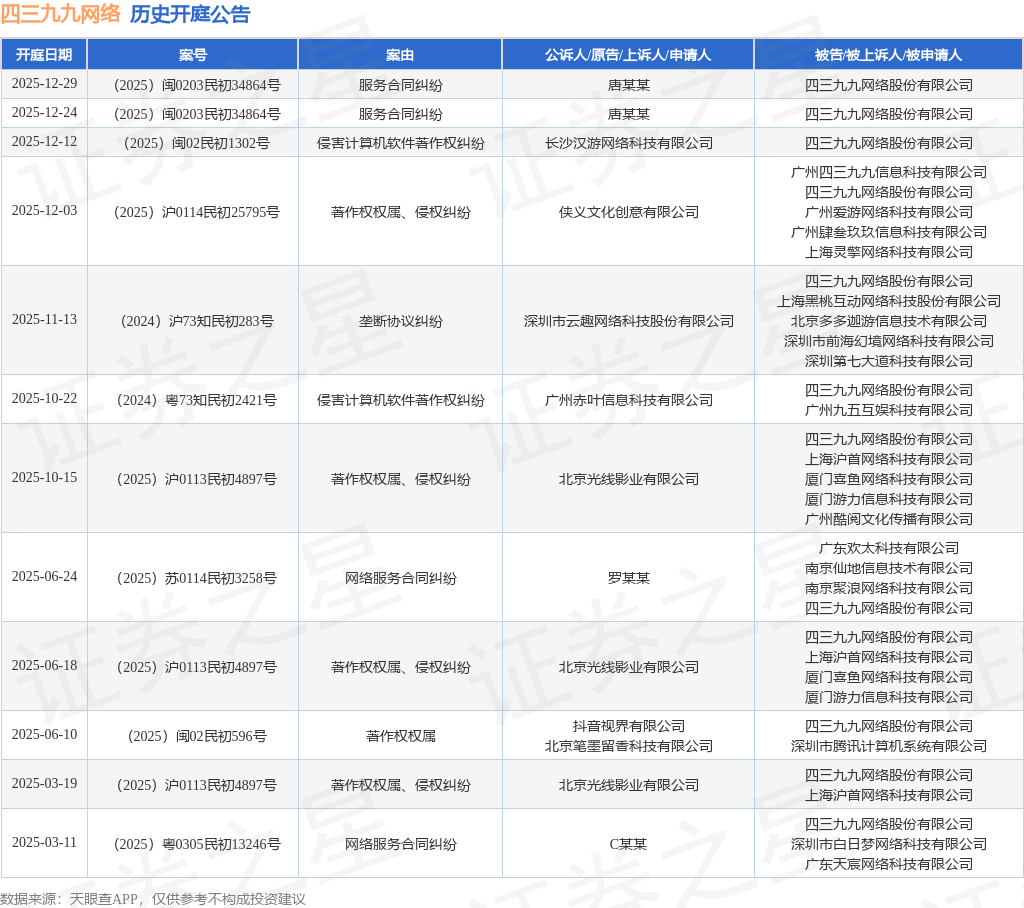Click case number (2025)沪0114民初25795号

click(x=197, y=212)
